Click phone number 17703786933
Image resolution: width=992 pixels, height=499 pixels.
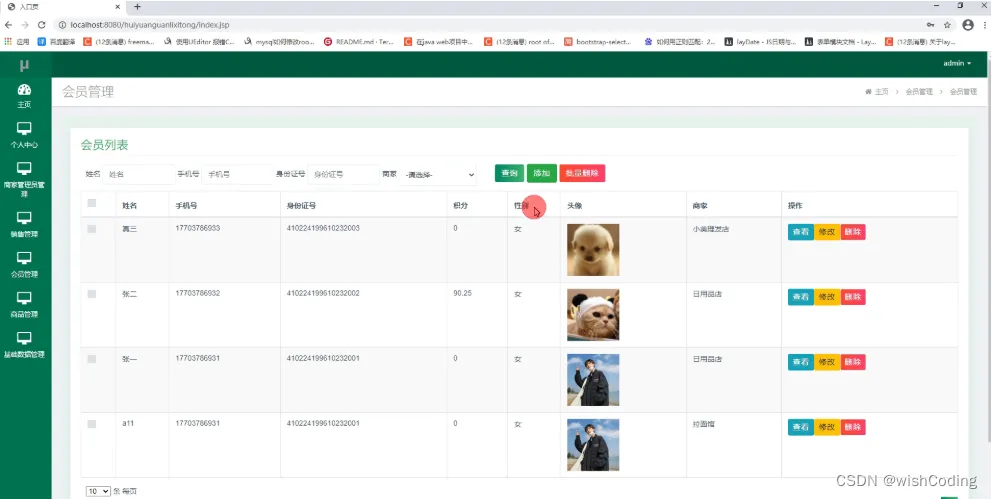[198, 228]
